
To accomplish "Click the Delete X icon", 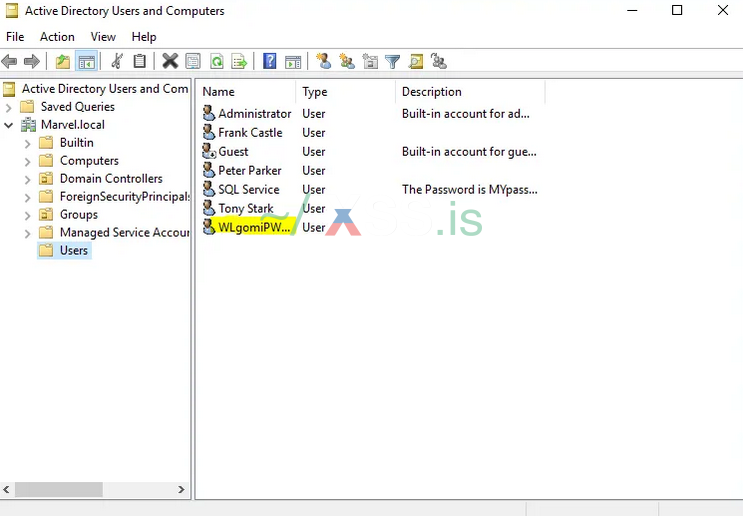I will [170, 61].
